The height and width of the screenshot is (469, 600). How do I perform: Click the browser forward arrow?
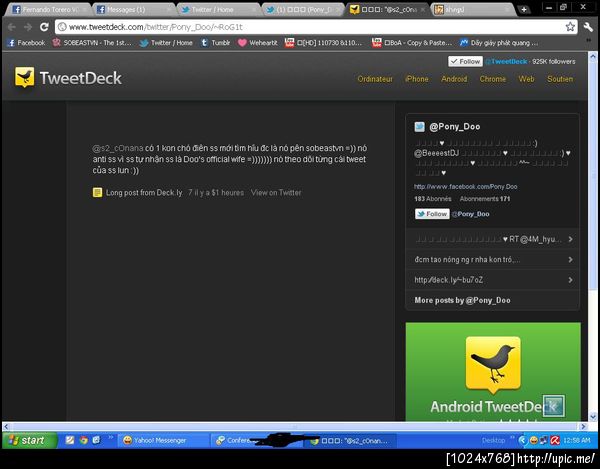click(28, 27)
